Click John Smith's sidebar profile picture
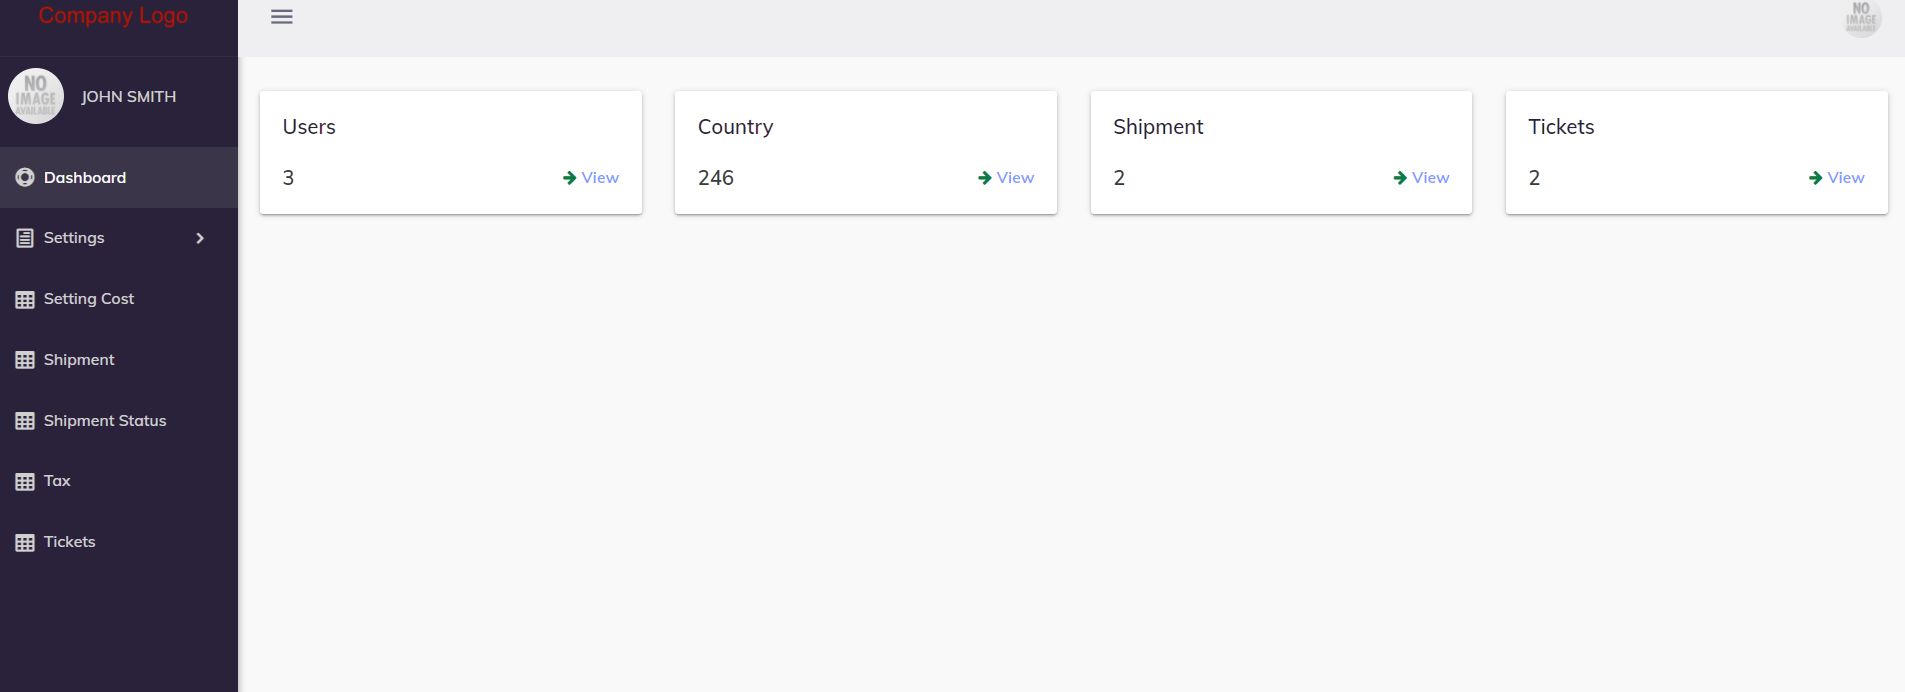 click(36, 96)
